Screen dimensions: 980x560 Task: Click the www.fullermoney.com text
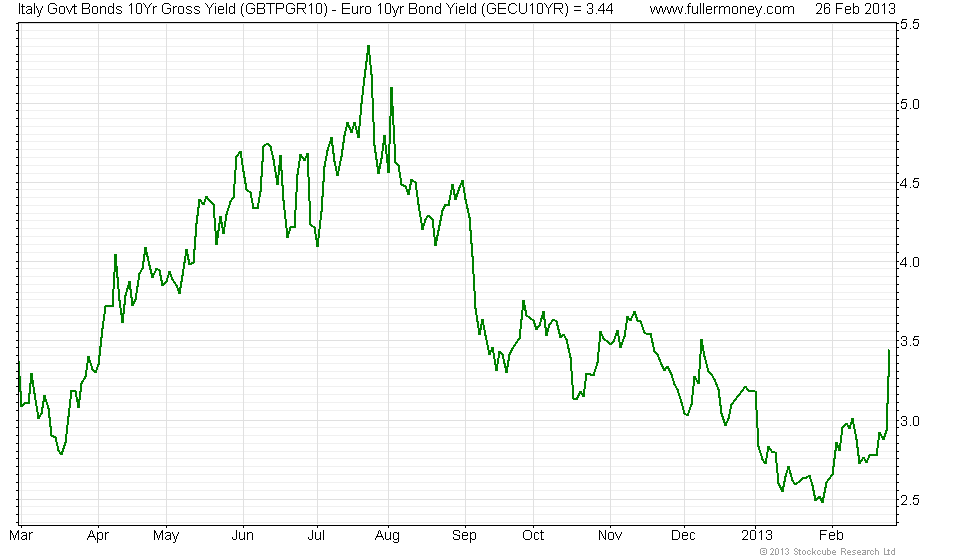coord(722,9)
